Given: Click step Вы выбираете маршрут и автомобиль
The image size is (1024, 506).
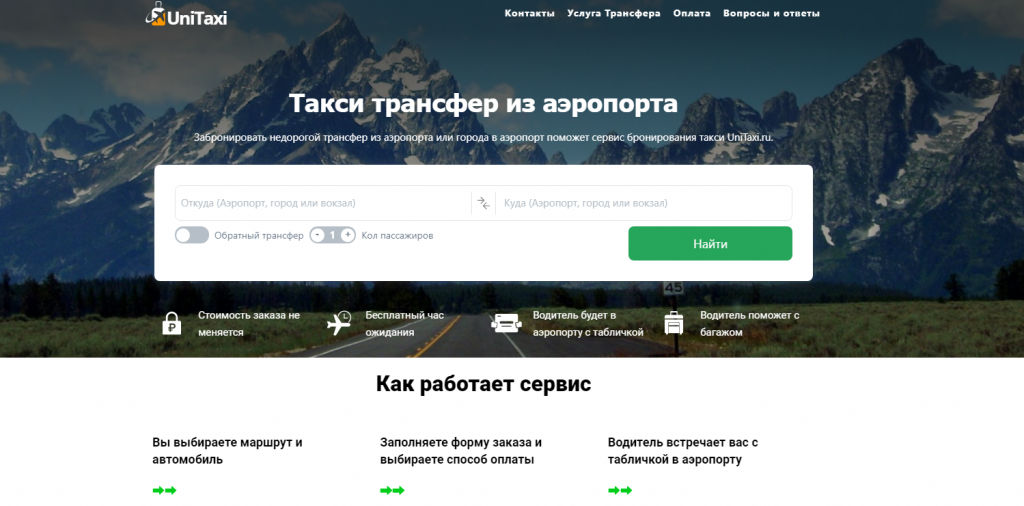Looking at the screenshot, I should coord(227,451).
